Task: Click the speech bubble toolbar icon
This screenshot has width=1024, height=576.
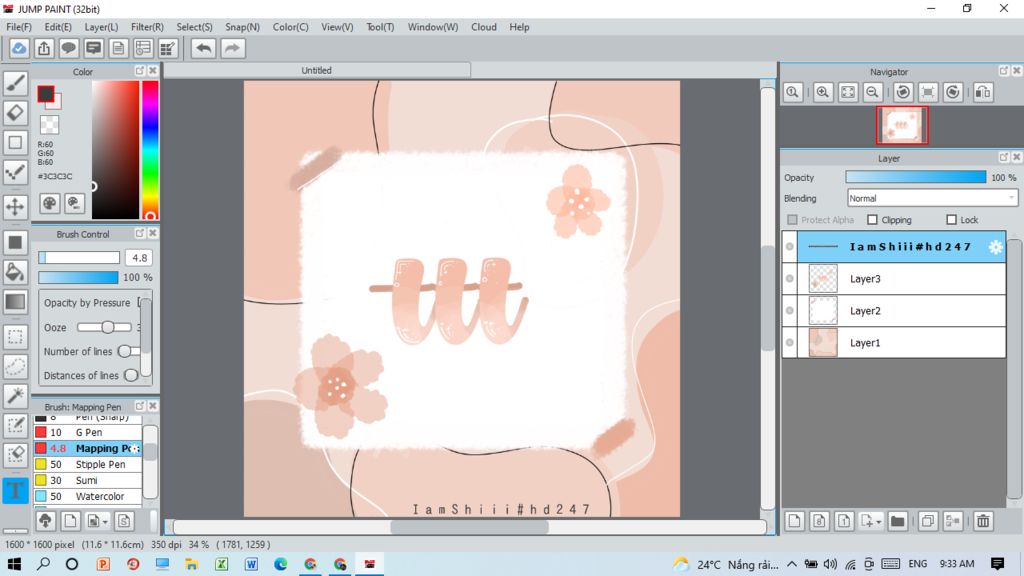Action: (x=69, y=48)
